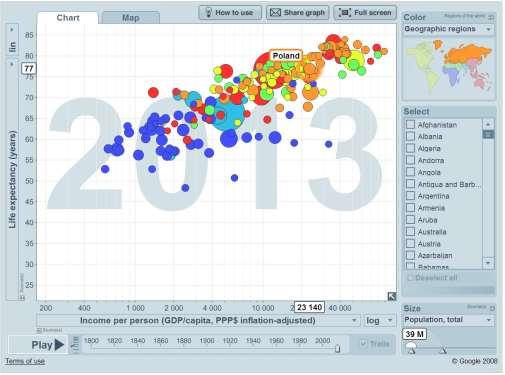Click the envelope icon in Share graph
Viewport: 505px width, 375px height.
[x=275, y=13]
